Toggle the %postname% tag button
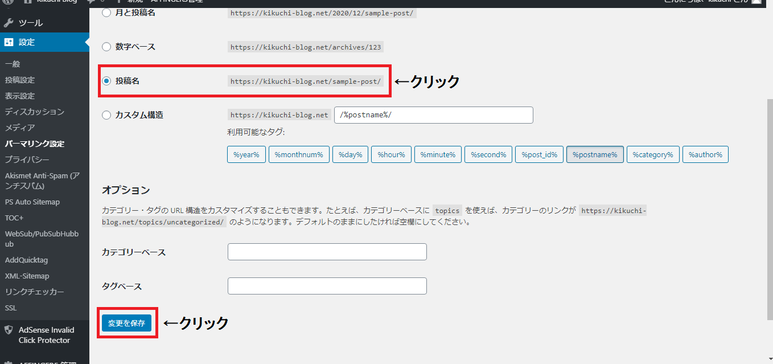Viewport: 773px width, 364px height. coord(595,154)
